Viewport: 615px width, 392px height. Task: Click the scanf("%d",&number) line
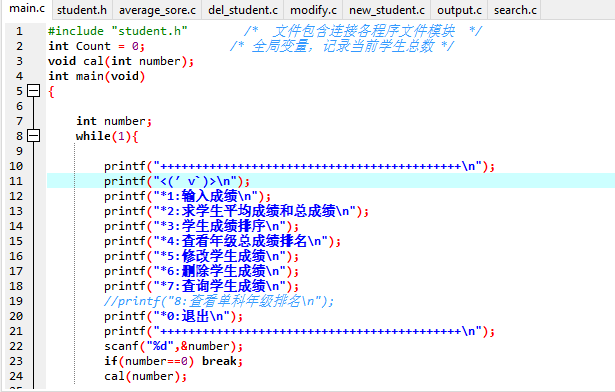click(x=173, y=346)
